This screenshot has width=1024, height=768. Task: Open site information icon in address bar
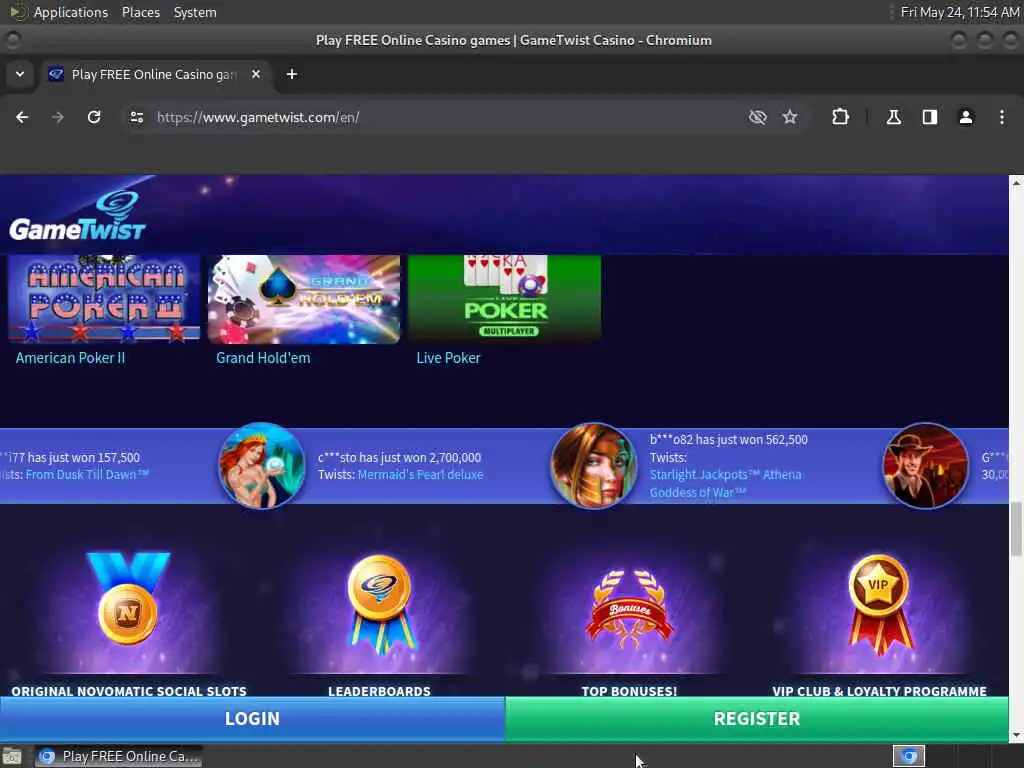point(136,117)
